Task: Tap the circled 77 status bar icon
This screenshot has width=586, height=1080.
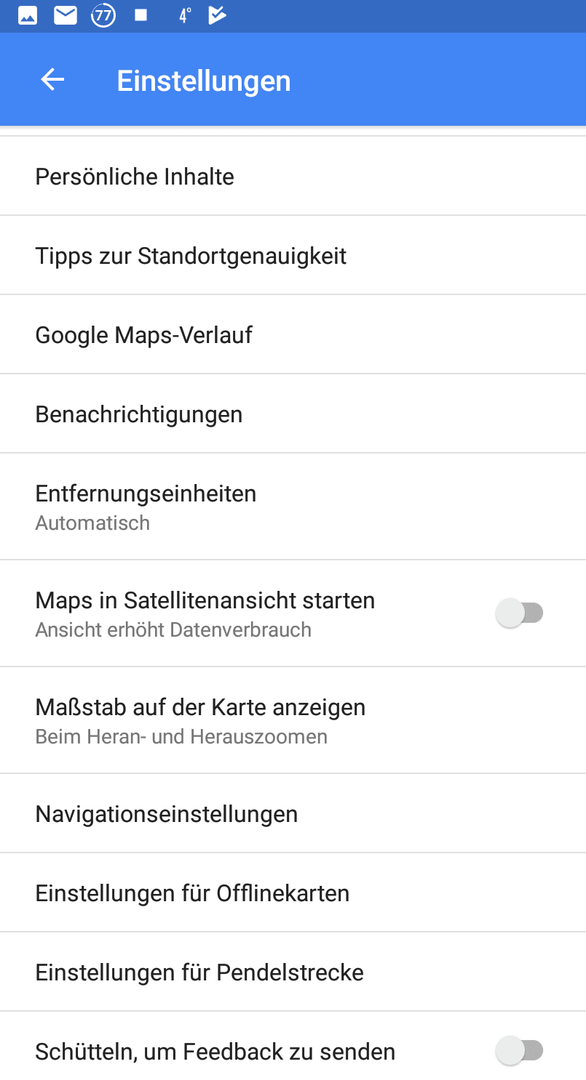Action: [103, 16]
